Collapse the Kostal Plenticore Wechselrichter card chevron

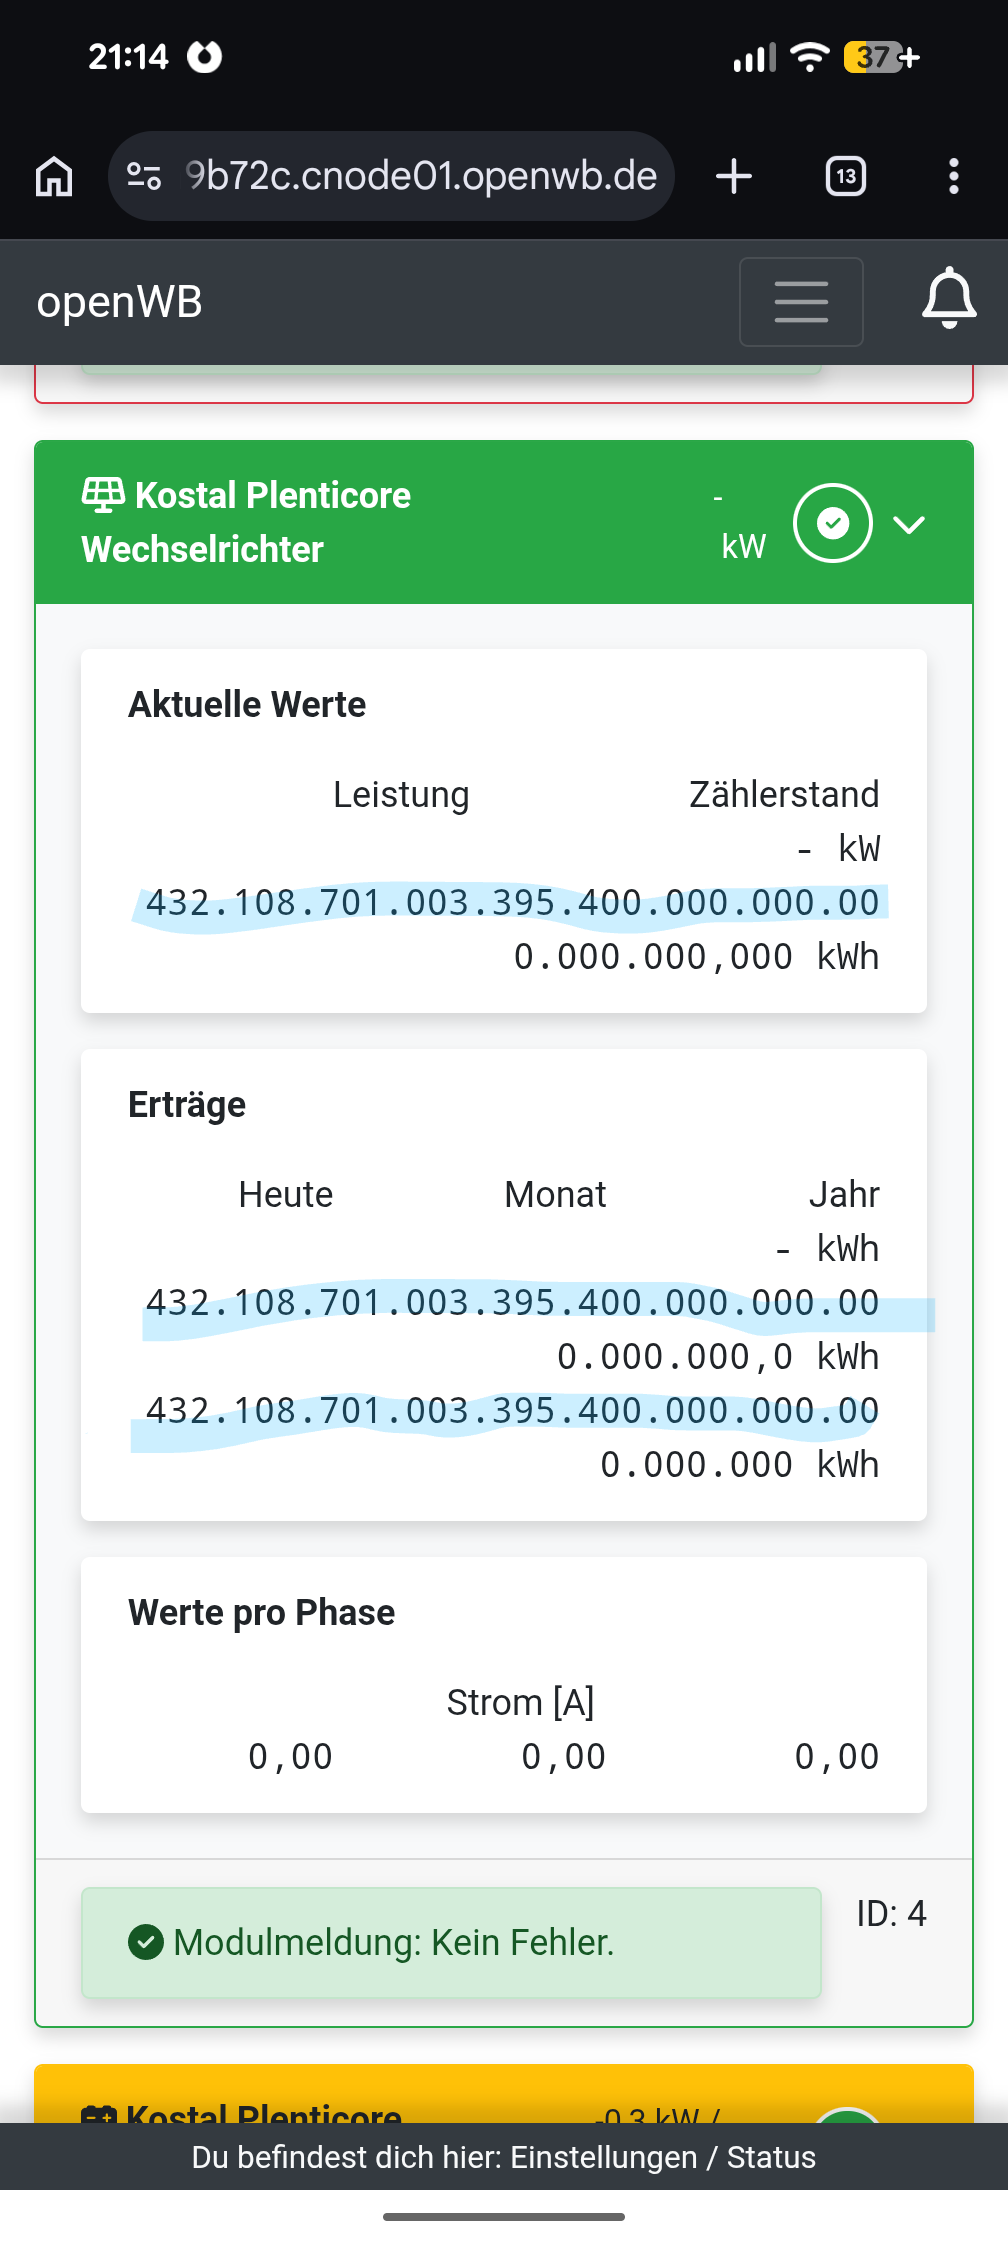[x=909, y=525]
